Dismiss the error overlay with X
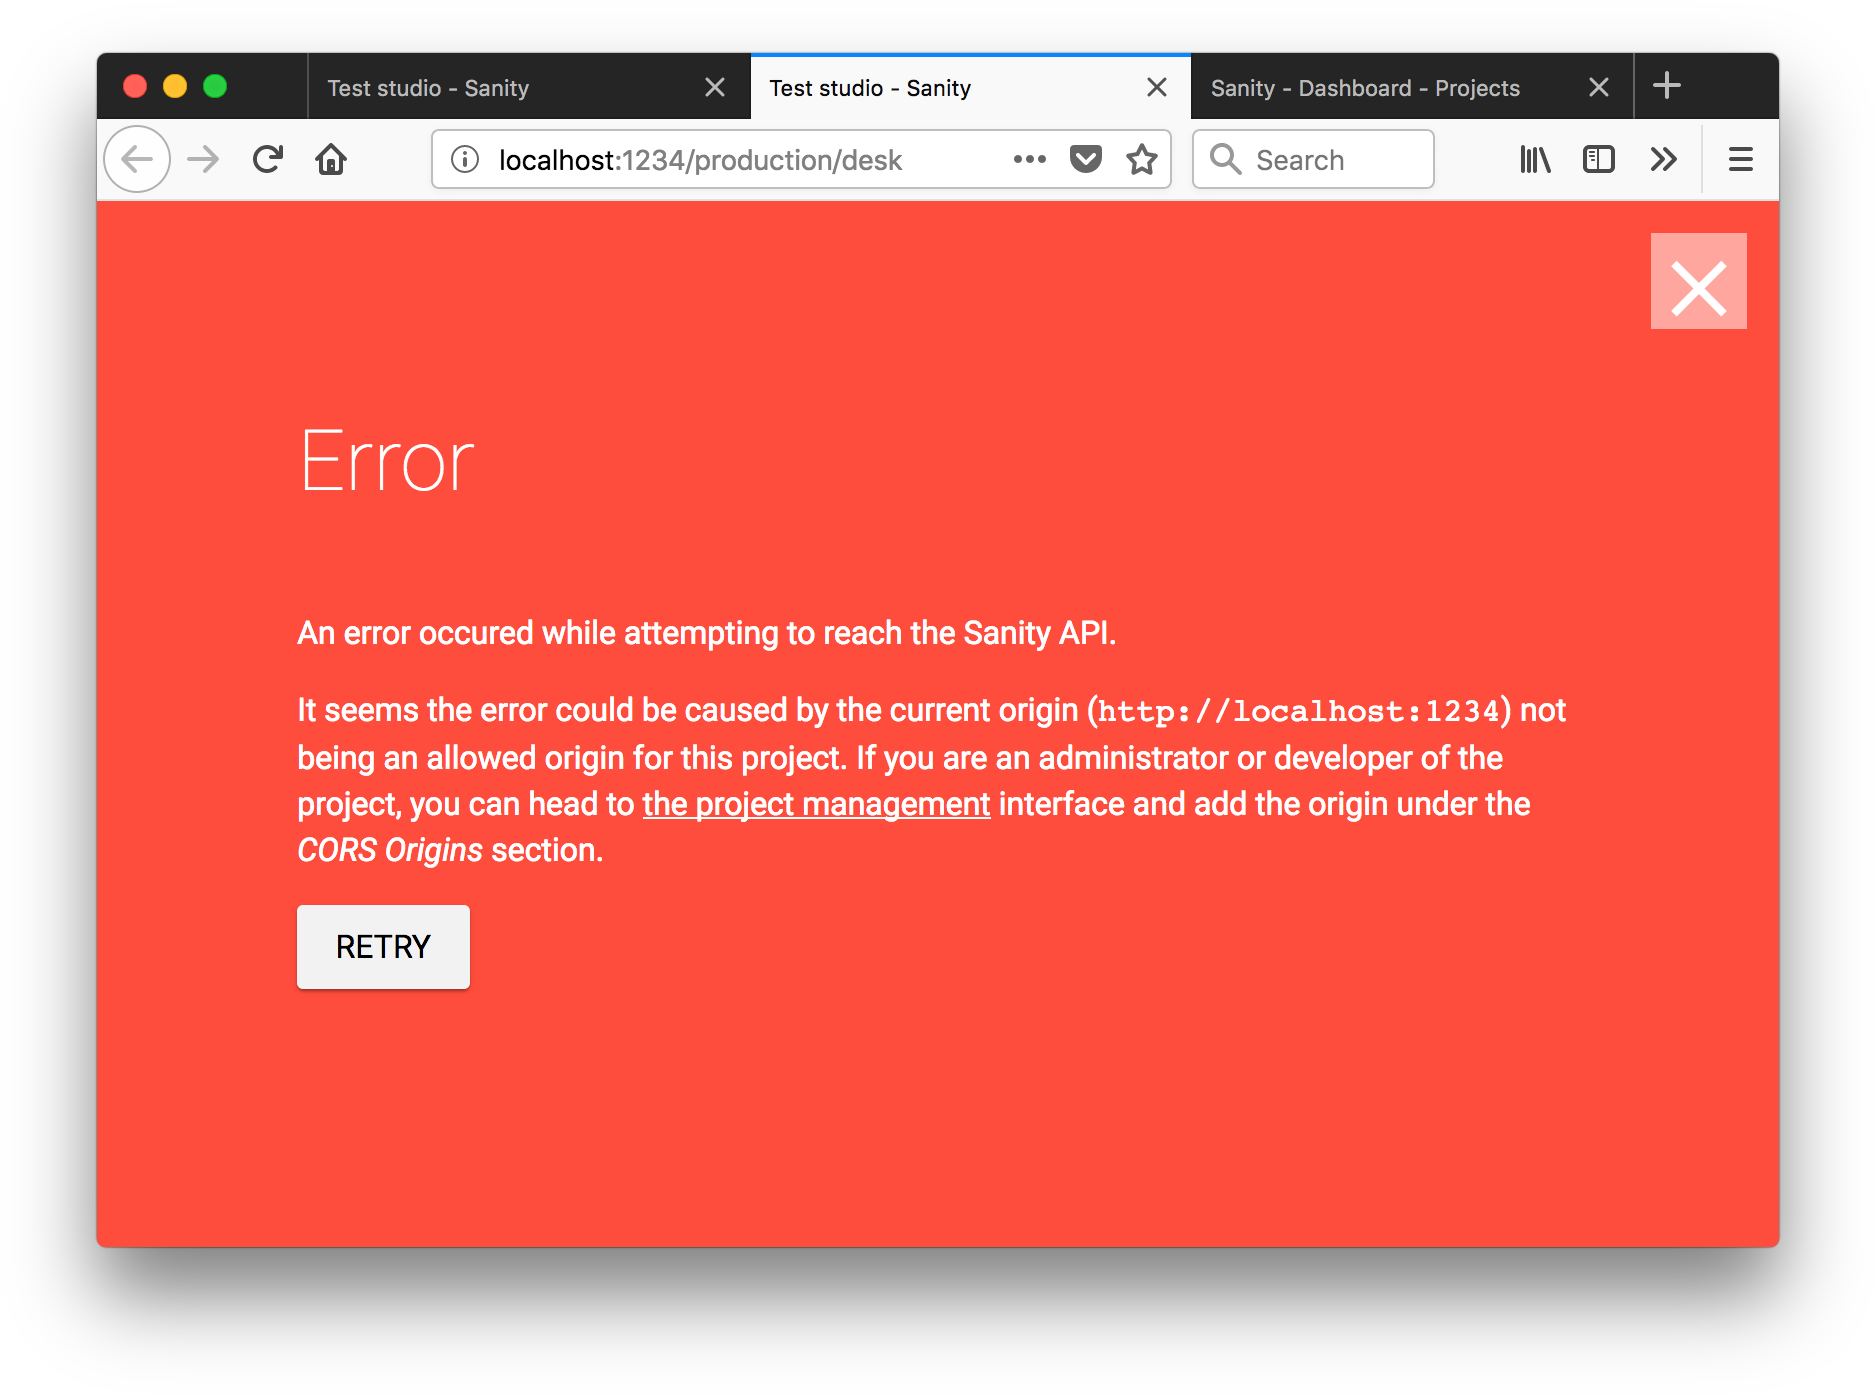Screen dimensions: 1875x1395 pyautogui.click(x=1698, y=281)
